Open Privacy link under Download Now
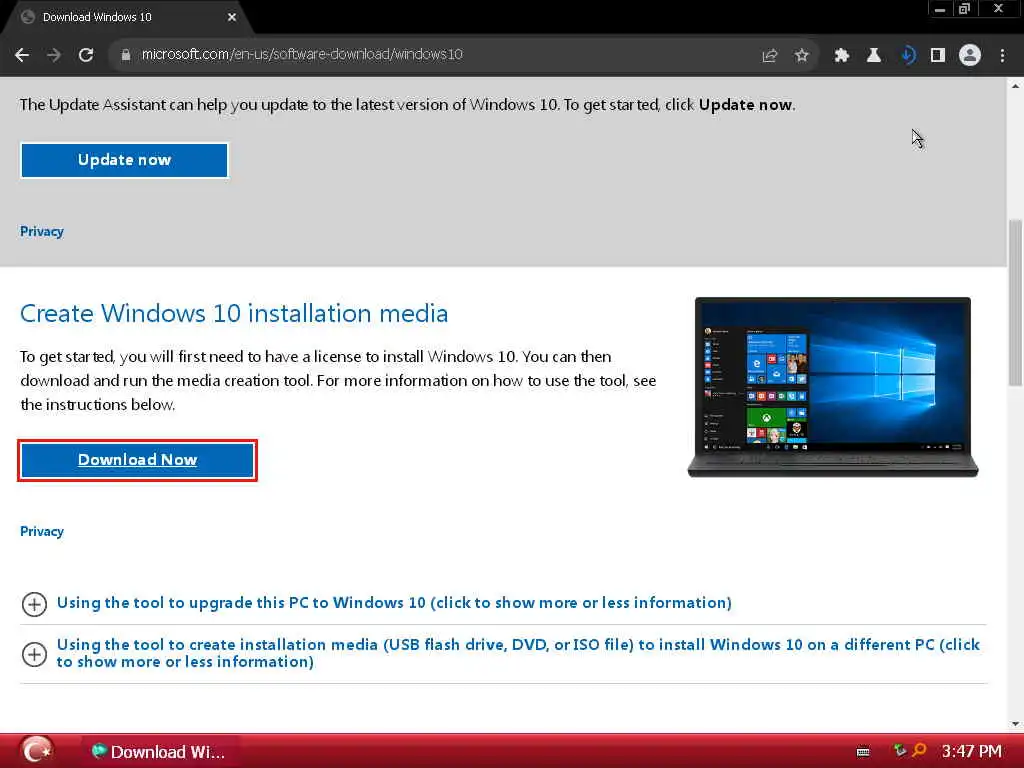This screenshot has height=768, width=1024. 42,531
